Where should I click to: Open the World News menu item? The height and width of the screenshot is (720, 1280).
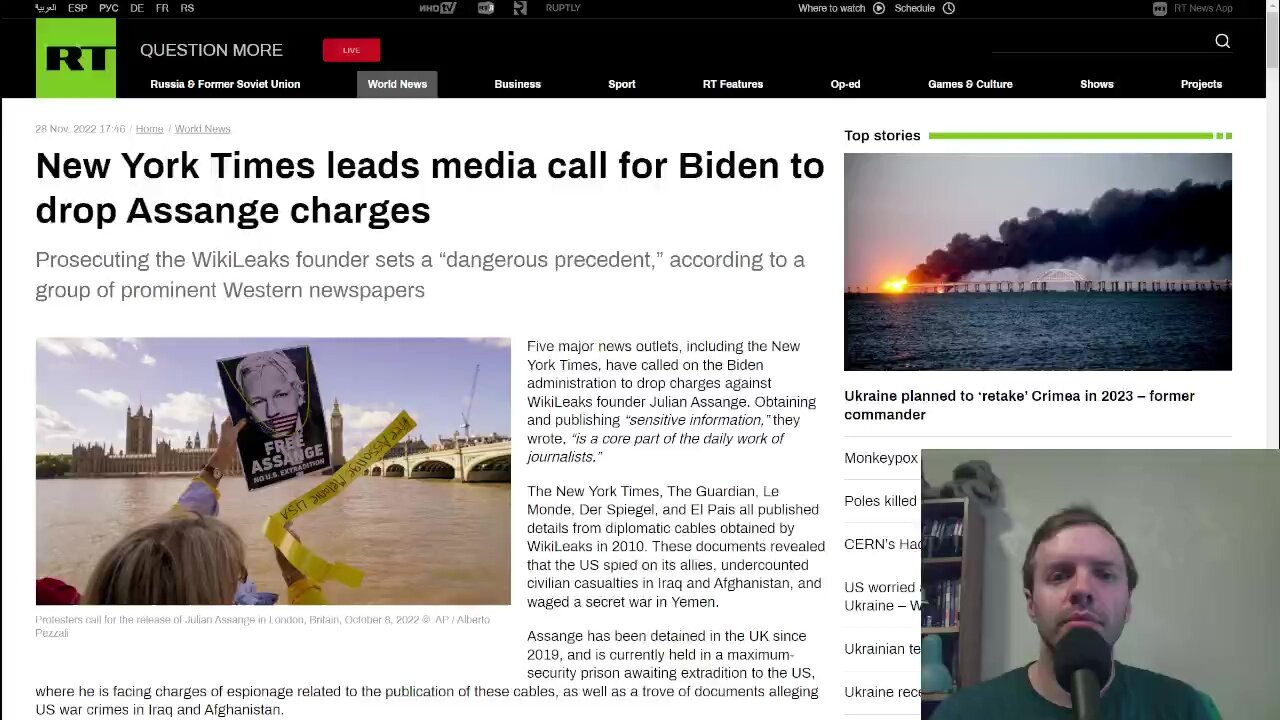[x=397, y=84]
